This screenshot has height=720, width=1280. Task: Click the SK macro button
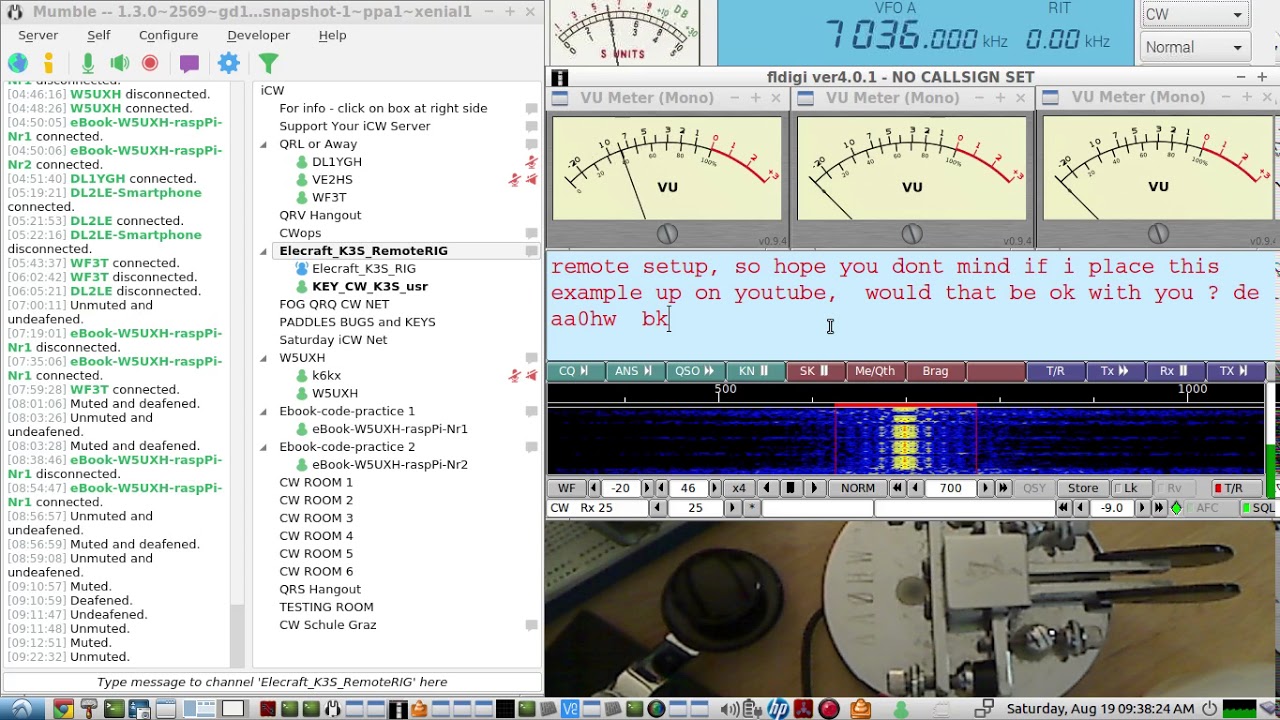pos(814,371)
